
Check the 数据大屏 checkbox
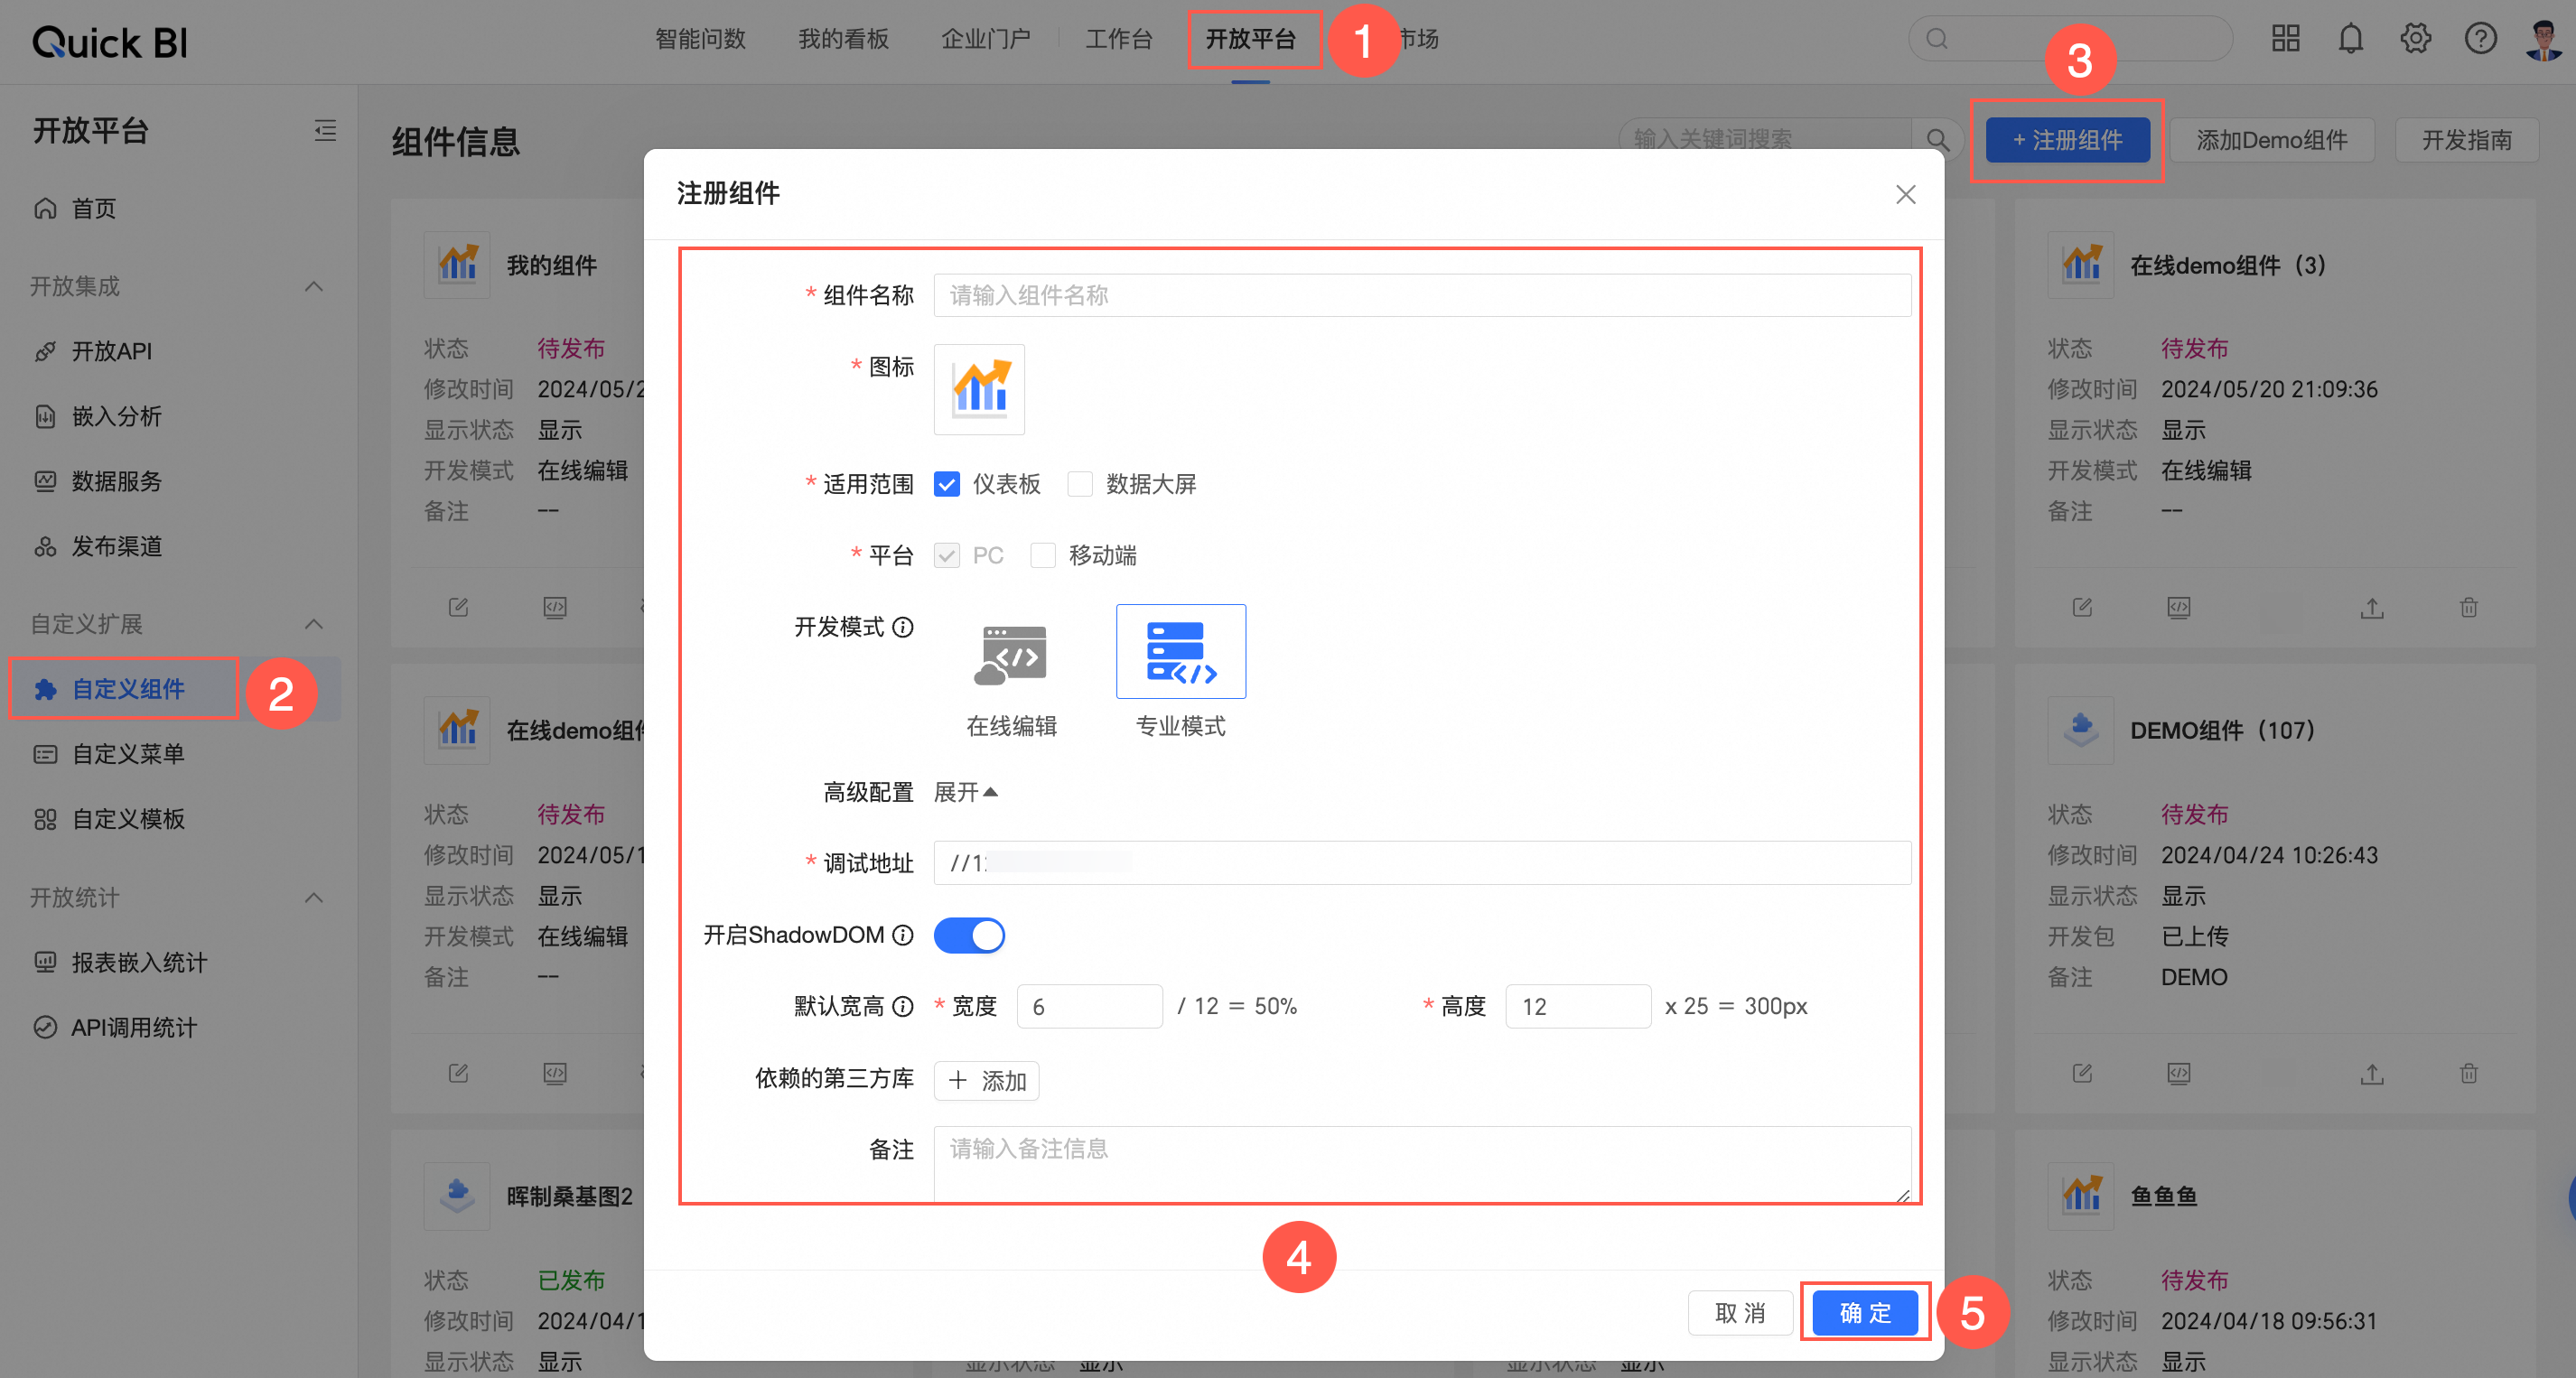coord(1080,484)
